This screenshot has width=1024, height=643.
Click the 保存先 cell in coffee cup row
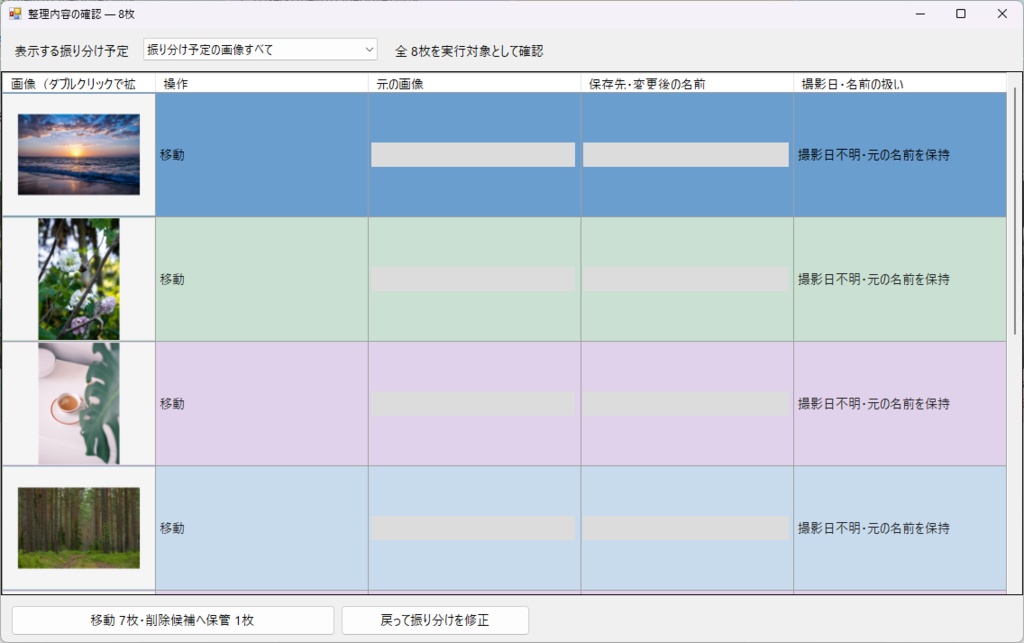pyautogui.click(x=687, y=403)
